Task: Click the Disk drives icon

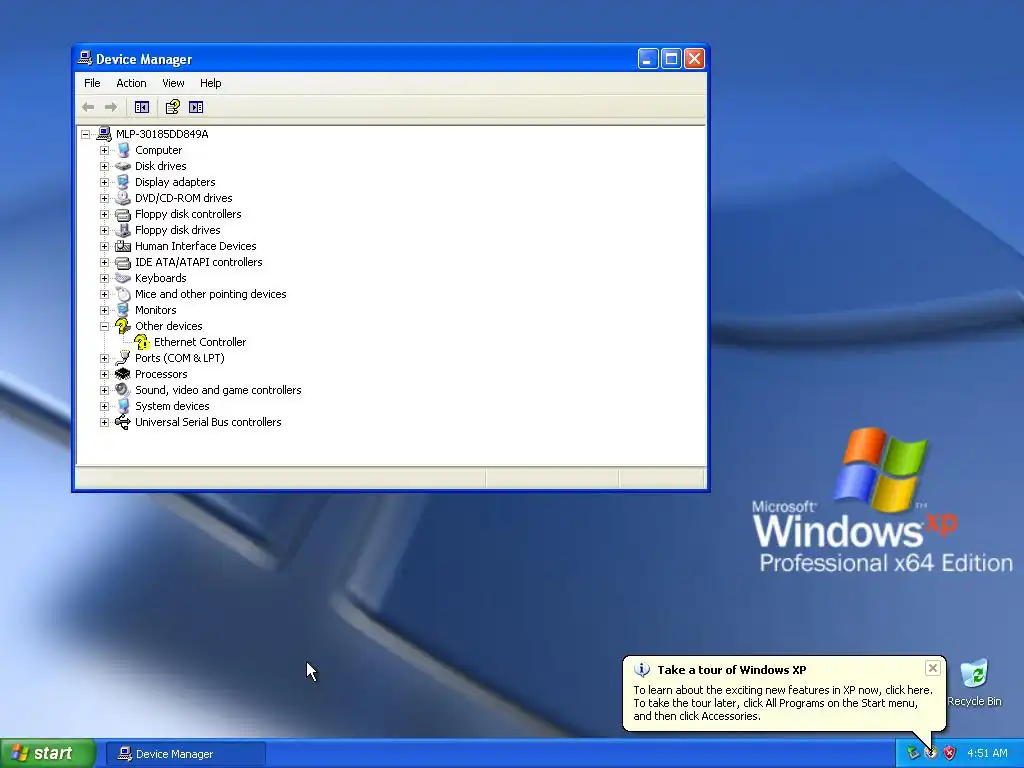Action: (x=123, y=166)
